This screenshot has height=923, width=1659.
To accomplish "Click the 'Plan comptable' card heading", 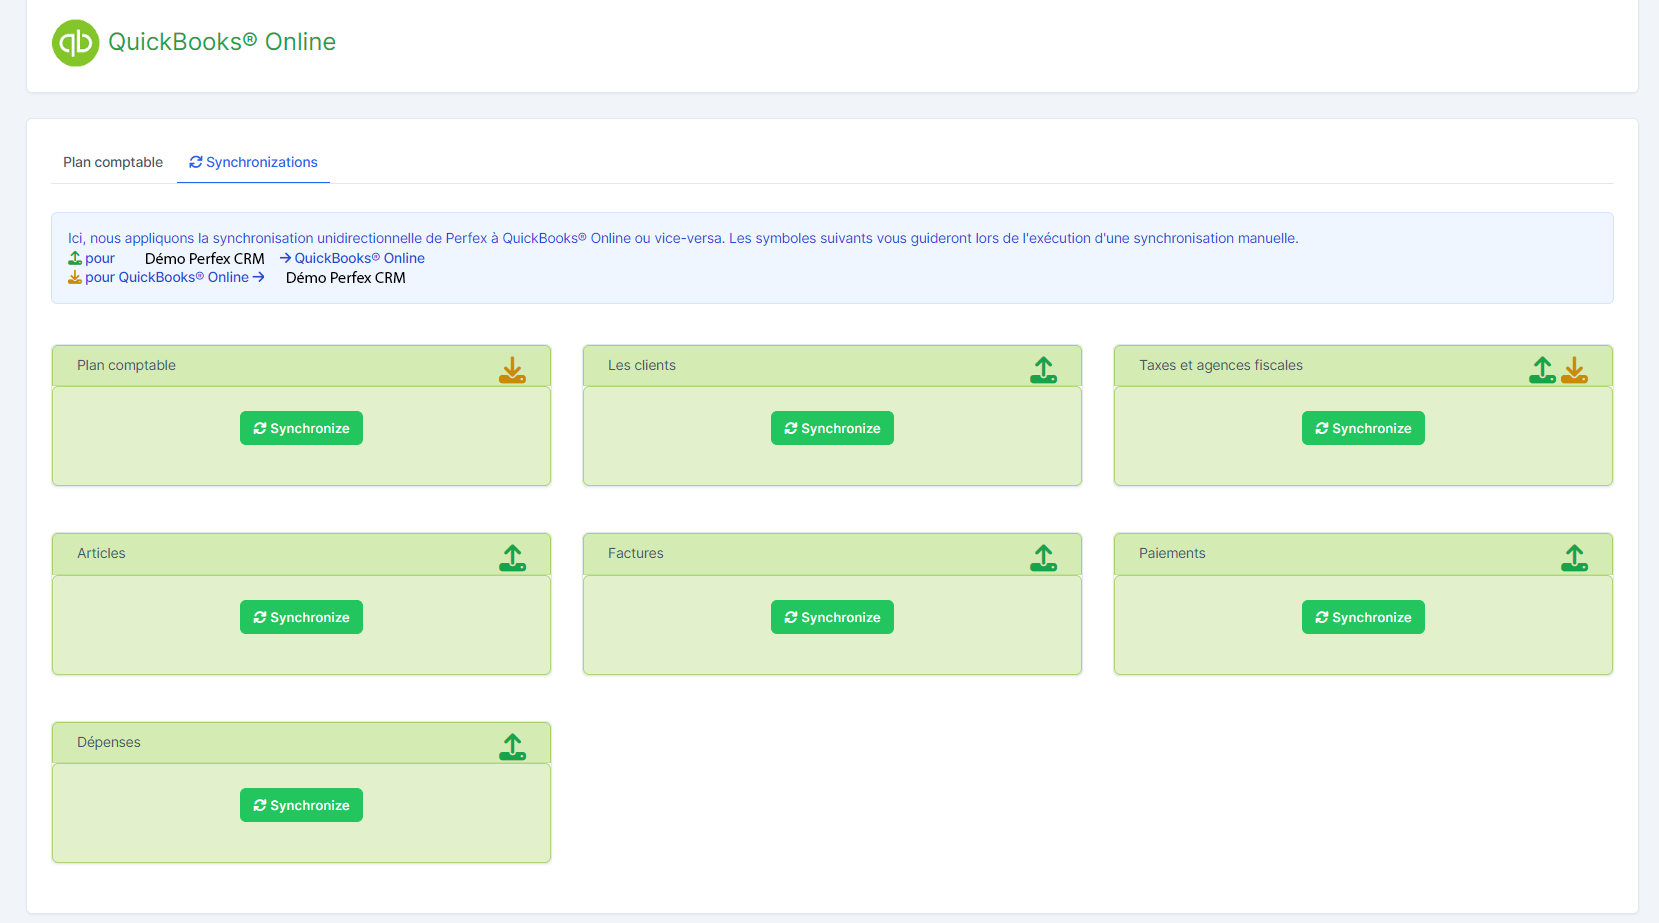I will click(x=126, y=365).
